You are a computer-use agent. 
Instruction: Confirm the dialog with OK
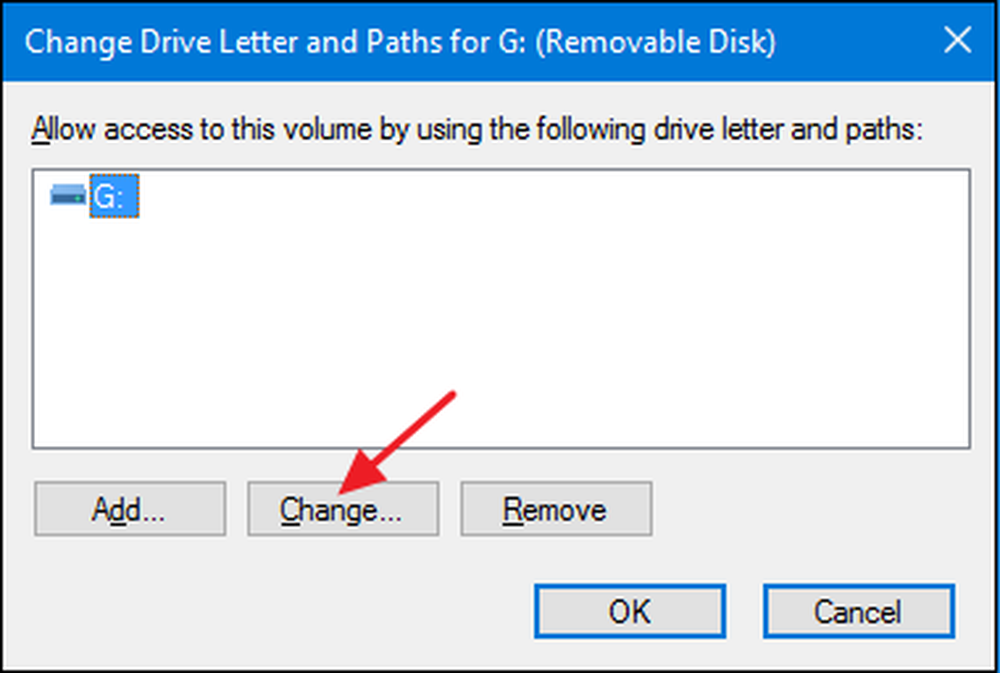630,611
